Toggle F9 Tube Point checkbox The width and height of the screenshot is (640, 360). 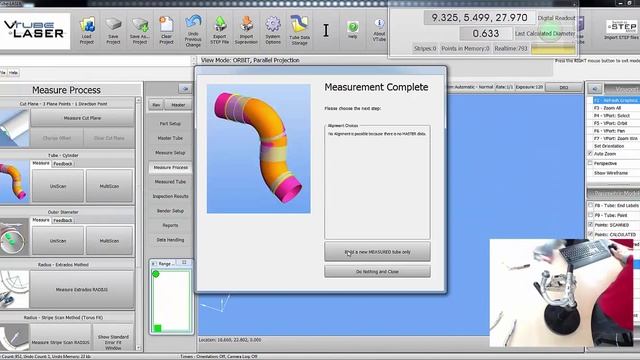[x=590, y=215]
